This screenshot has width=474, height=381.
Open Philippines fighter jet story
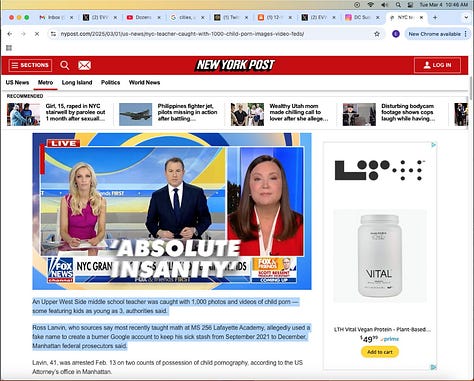tap(187, 112)
